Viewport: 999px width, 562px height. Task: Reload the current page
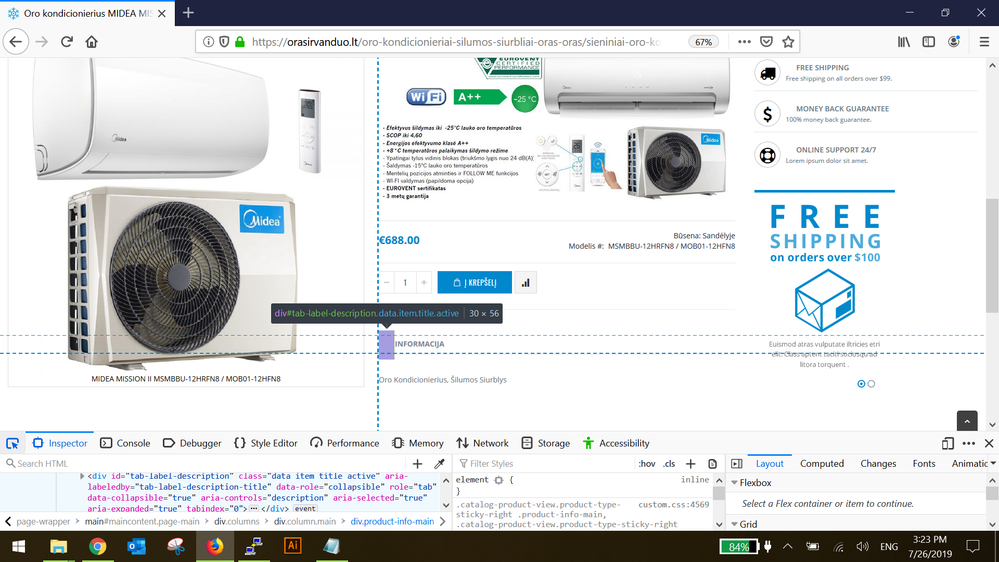[67, 42]
